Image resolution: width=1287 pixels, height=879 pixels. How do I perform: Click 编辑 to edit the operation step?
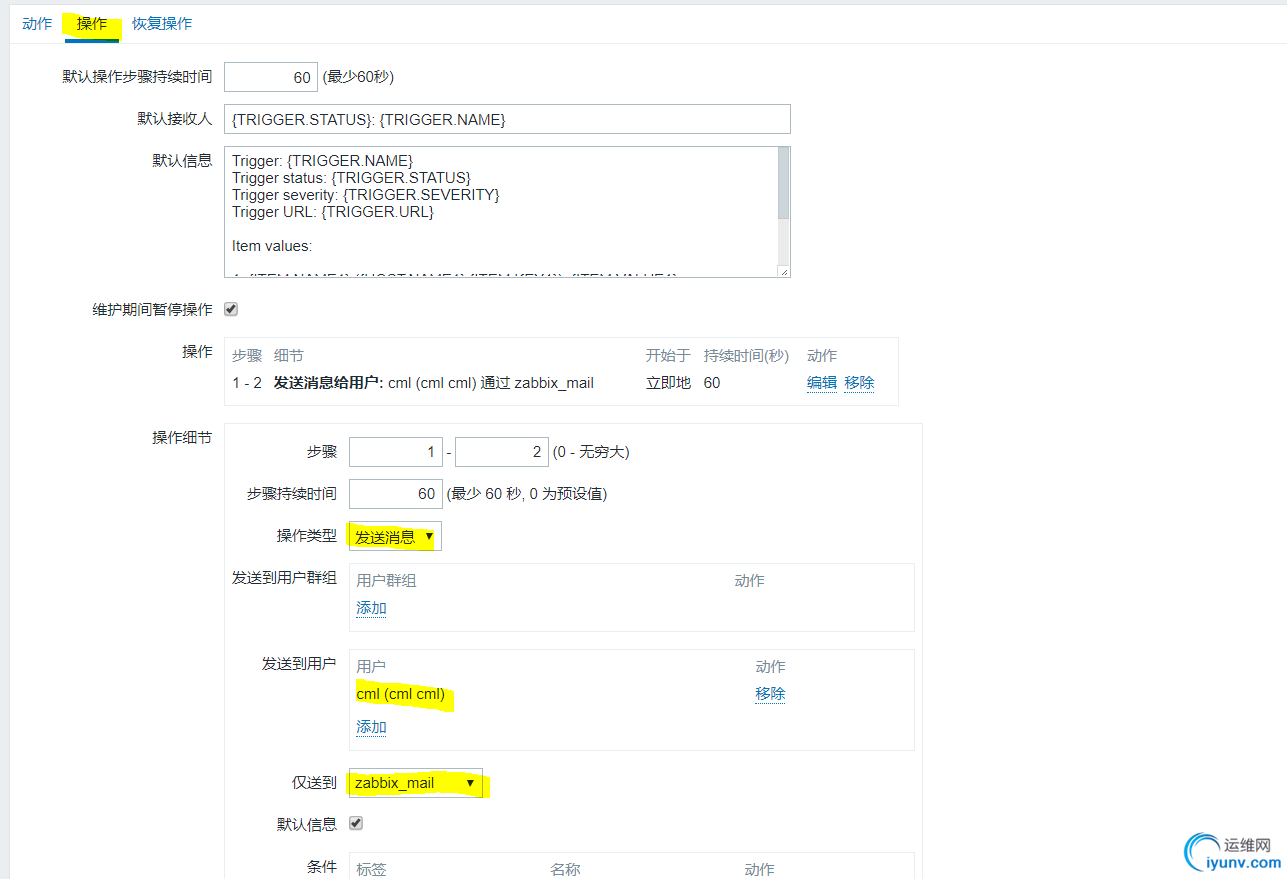[x=821, y=382]
